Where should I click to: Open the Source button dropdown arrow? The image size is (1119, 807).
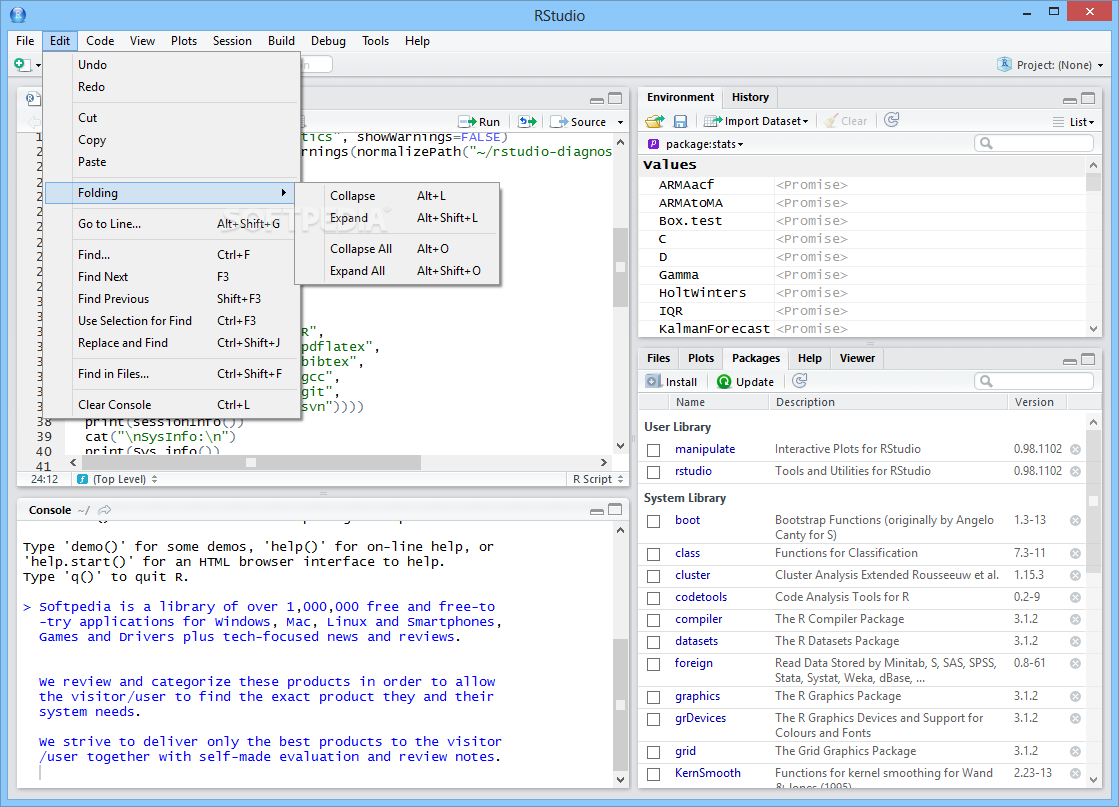point(620,123)
